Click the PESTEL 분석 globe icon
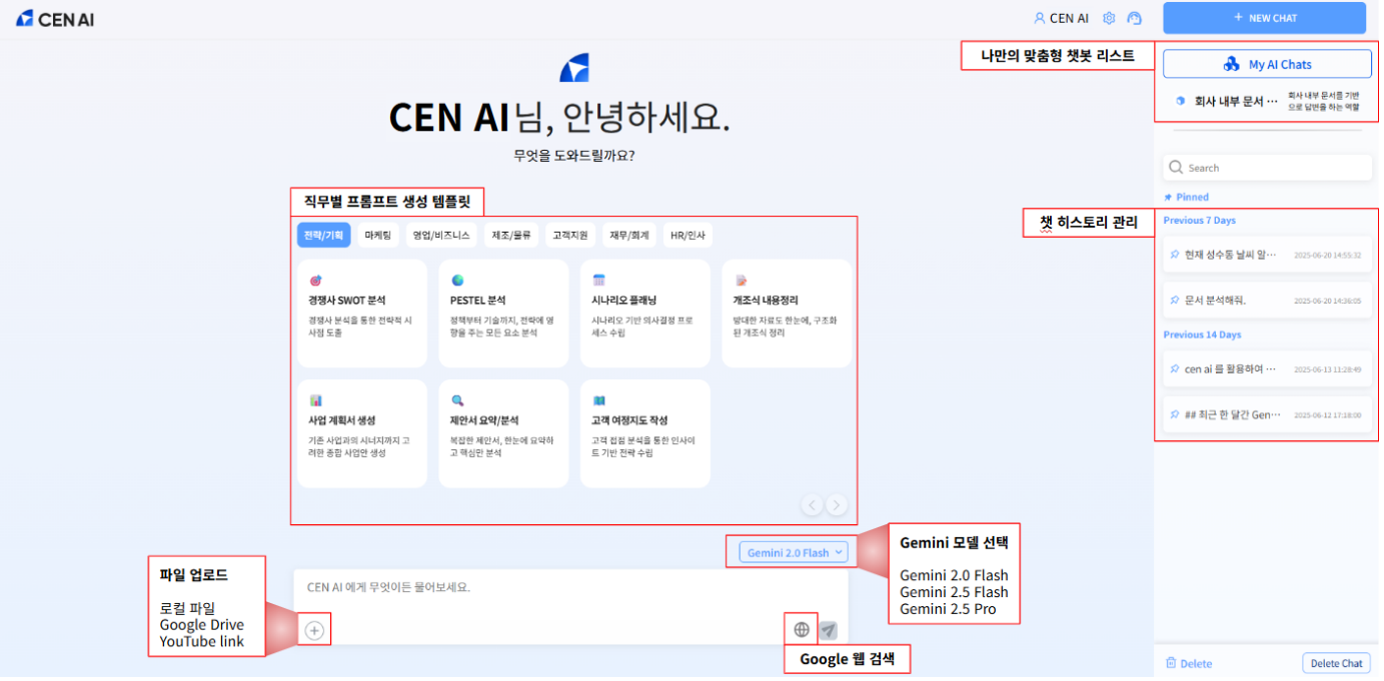The image size is (1384, 681). 457,280
